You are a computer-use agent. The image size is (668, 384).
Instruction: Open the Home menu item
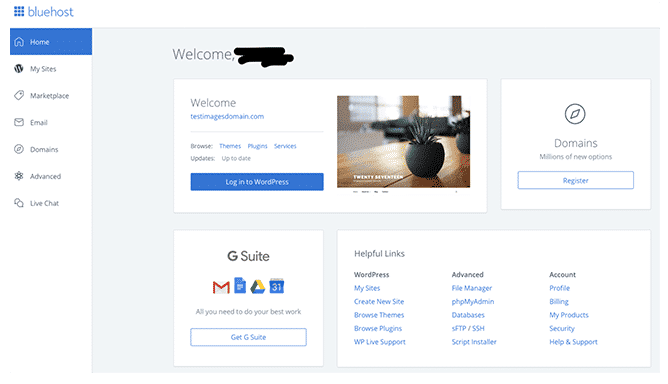pyautogui.click(x=51, y=42)
